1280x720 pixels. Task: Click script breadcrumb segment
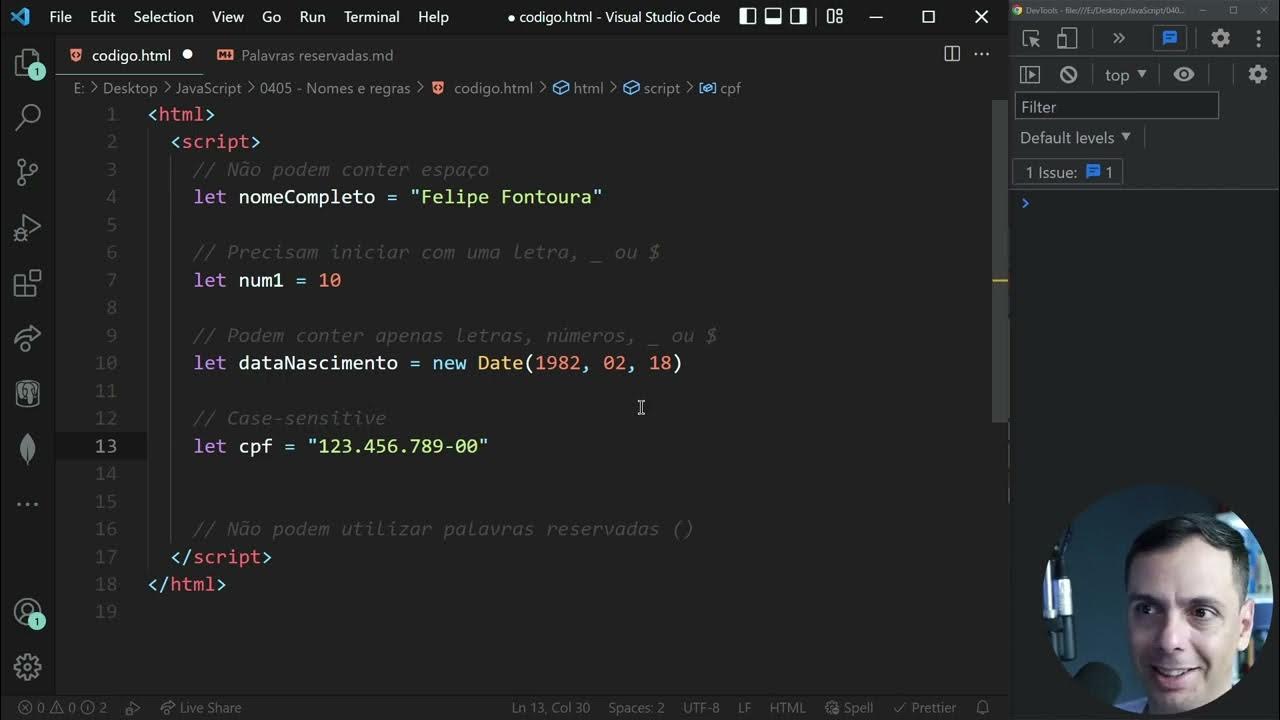pyautogui.click(x=651, y=88)
